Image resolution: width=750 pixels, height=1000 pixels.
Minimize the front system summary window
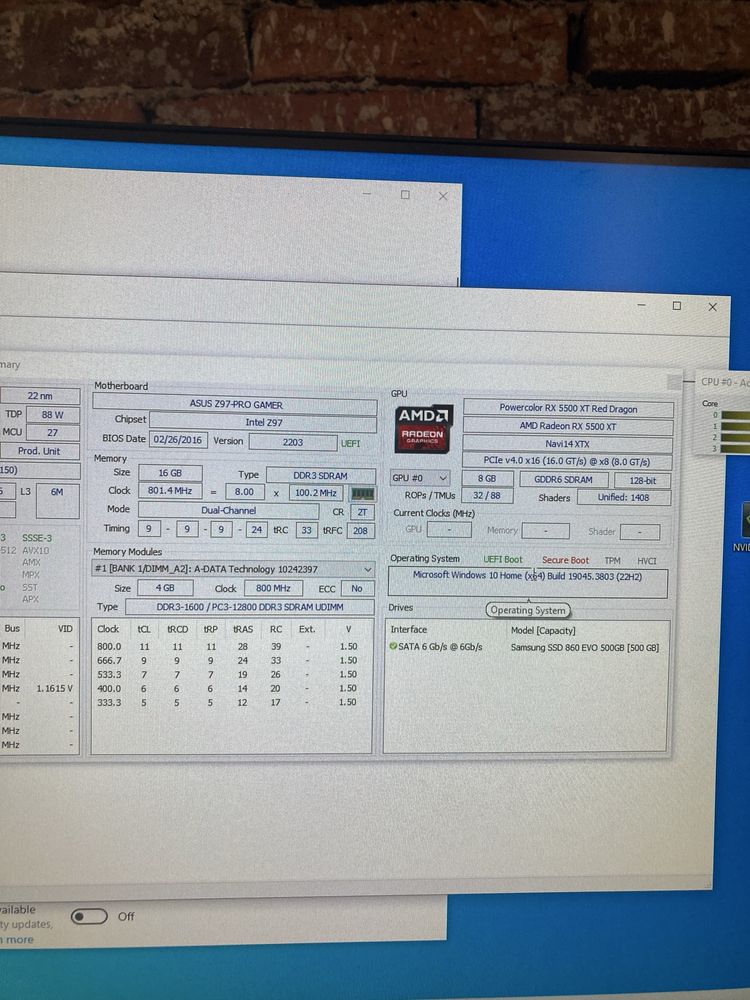pyautogui.click(x=642, y=305)
